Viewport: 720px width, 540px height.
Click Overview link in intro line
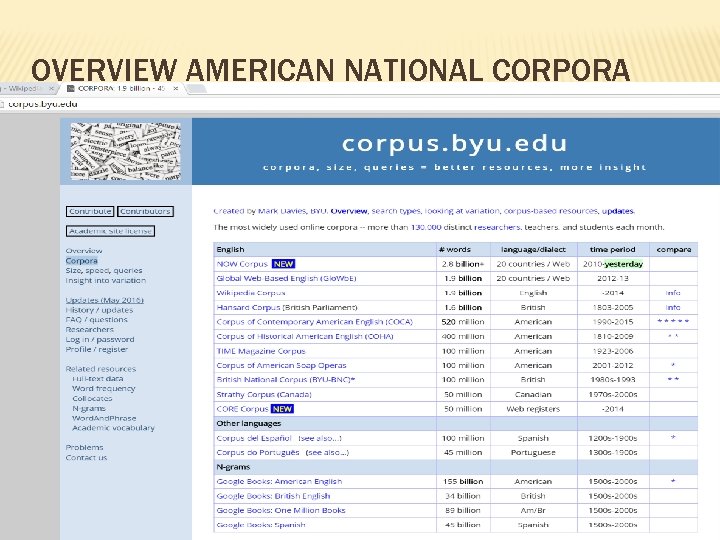(349, 211)
